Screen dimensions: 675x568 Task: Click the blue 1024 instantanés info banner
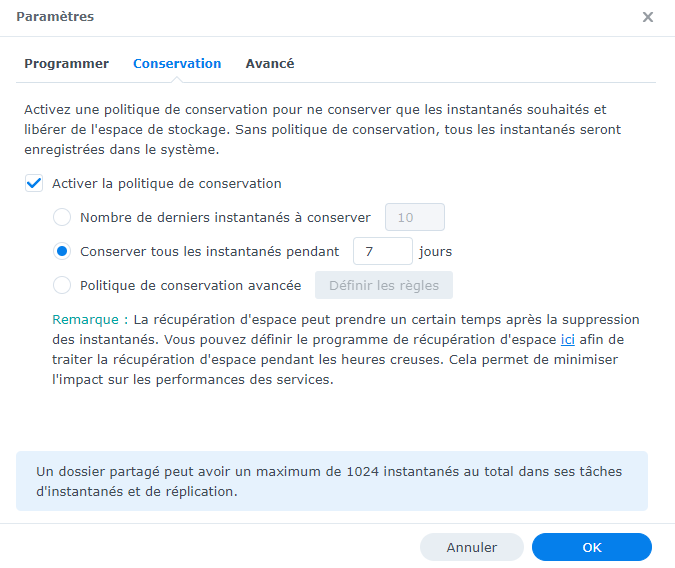point(332,481)
